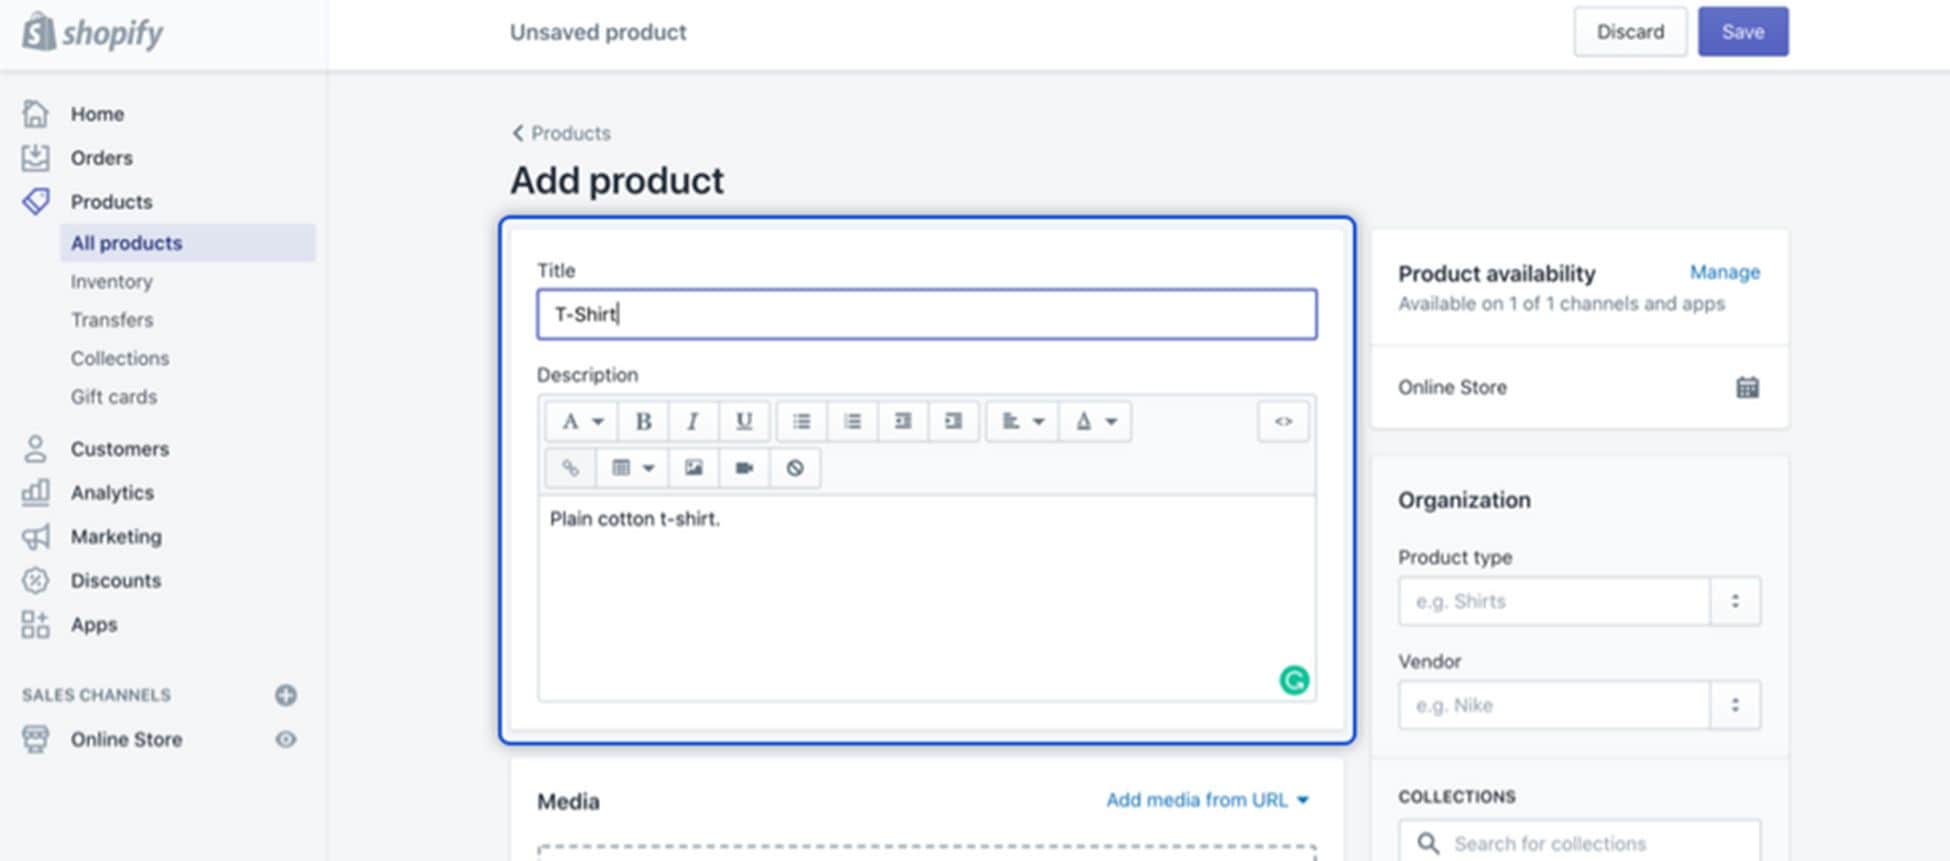Click the Shopify logo
The height and width of the screenshot is (861, 1950).
tap(92, 32)
